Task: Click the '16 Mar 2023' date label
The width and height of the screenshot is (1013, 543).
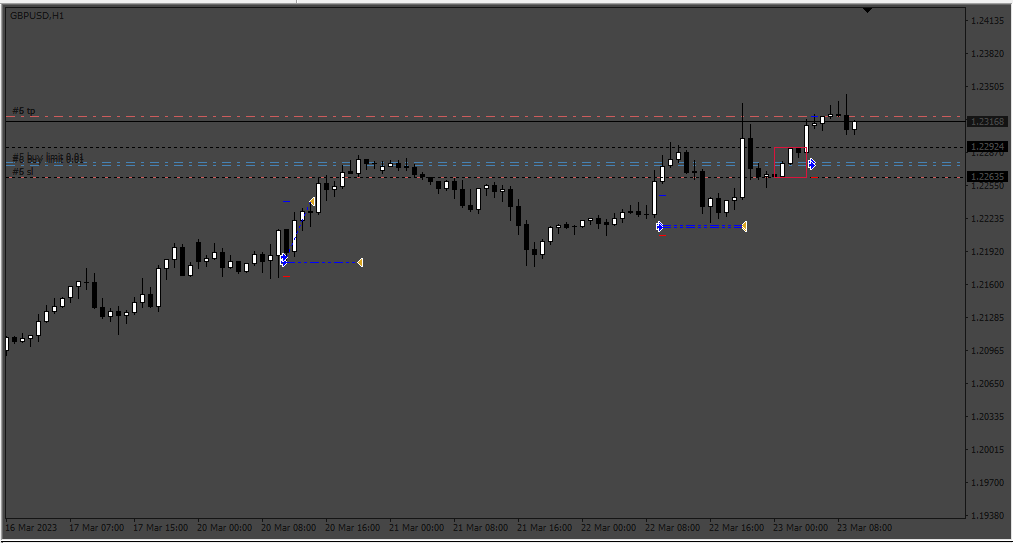Action: click(32, 527)
